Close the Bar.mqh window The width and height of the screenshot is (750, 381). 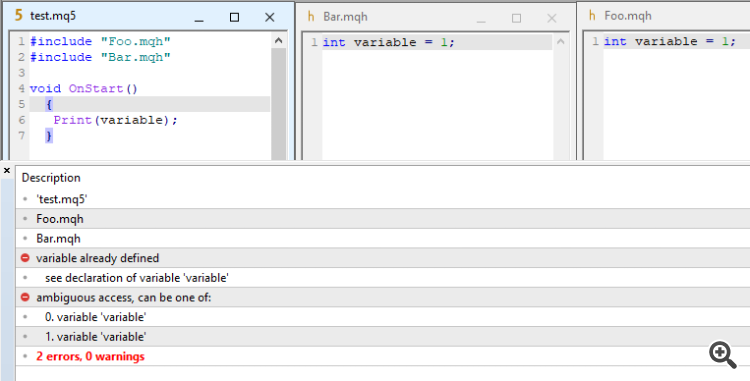(552, 18)
